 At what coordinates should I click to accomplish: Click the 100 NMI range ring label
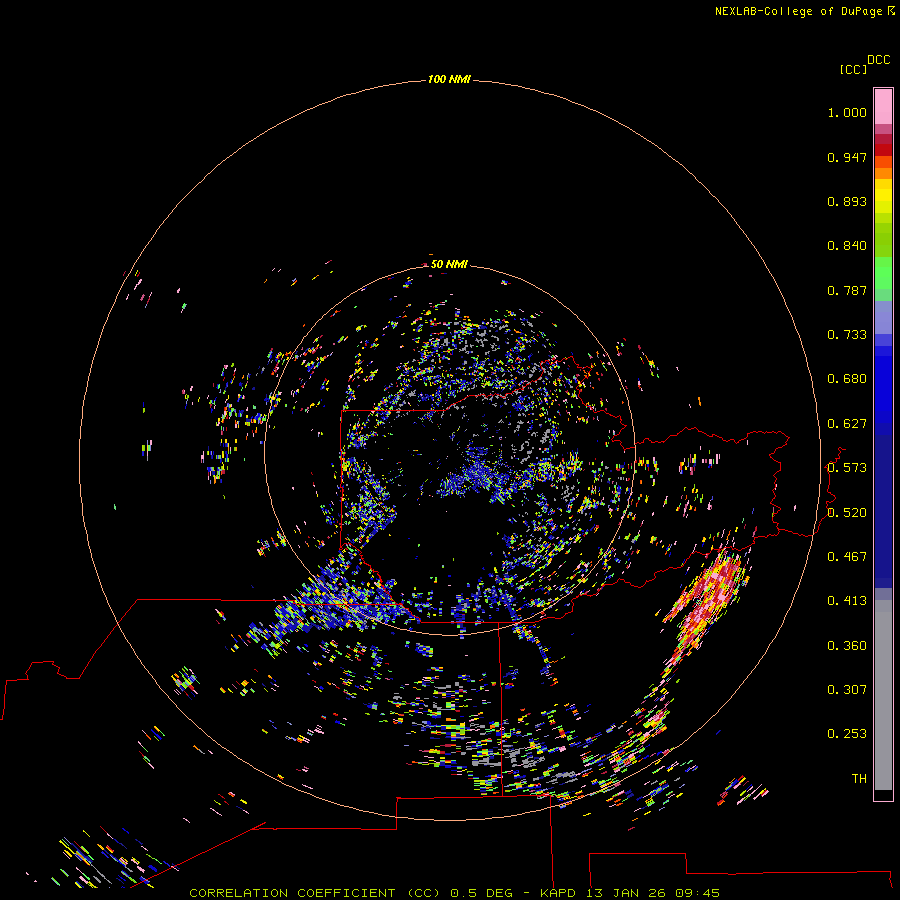pyautogui.click(x=449, y=79)
